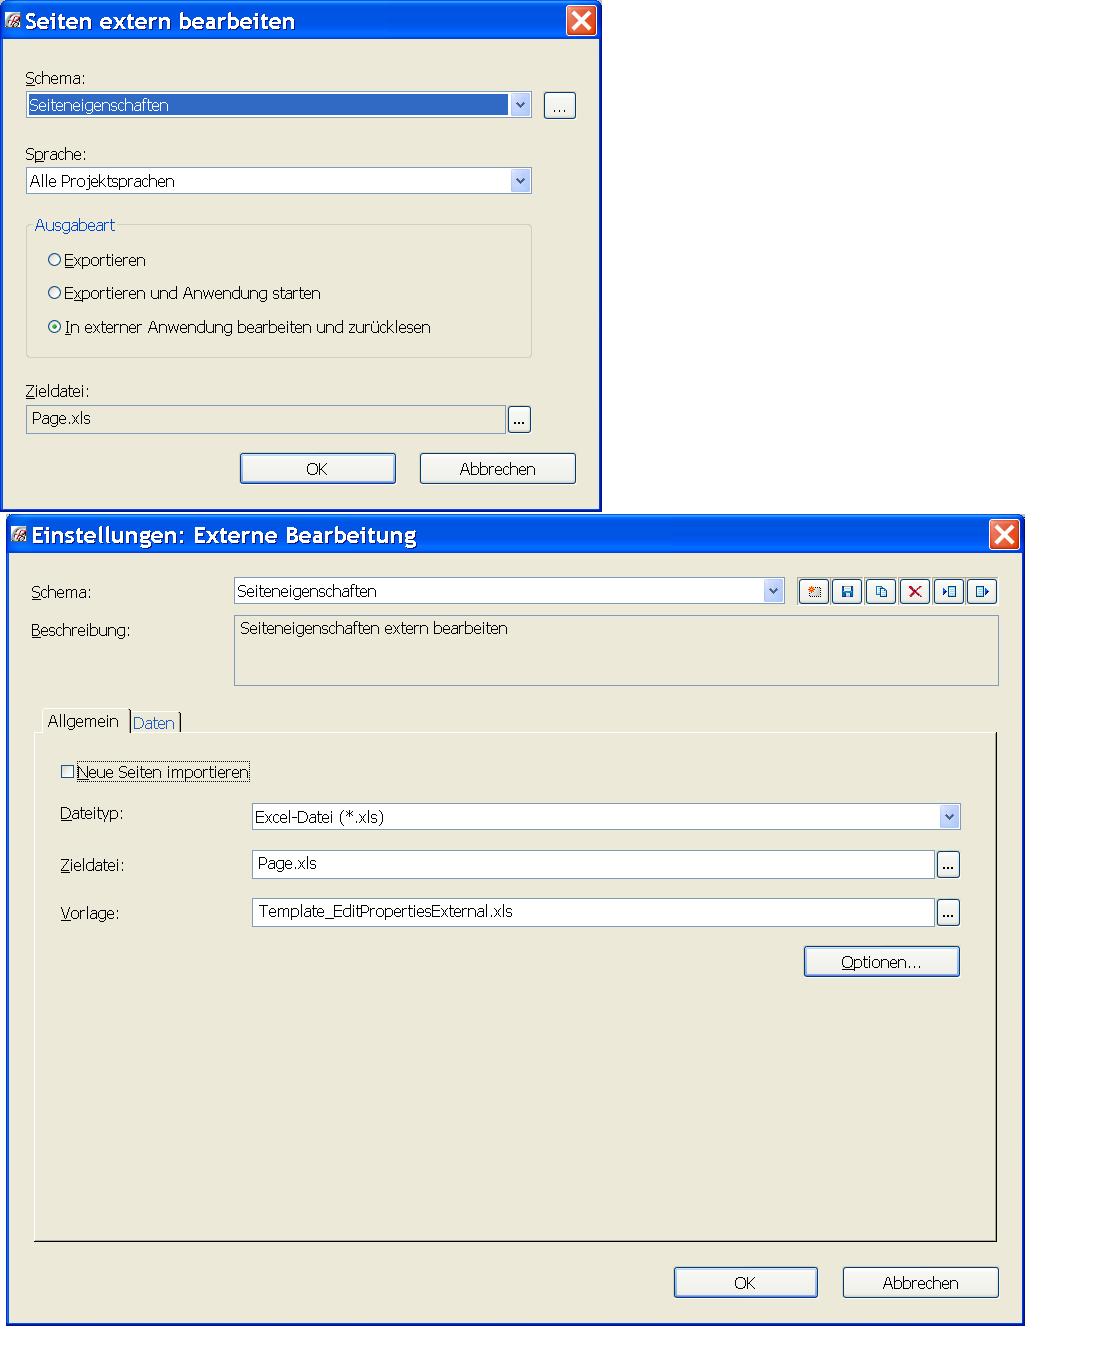Click Abbrechen in Einstellungen: Externe Bearbeitung dialog
The width and height of the screenshot is (1100, 1350).
coord(921,1283)
